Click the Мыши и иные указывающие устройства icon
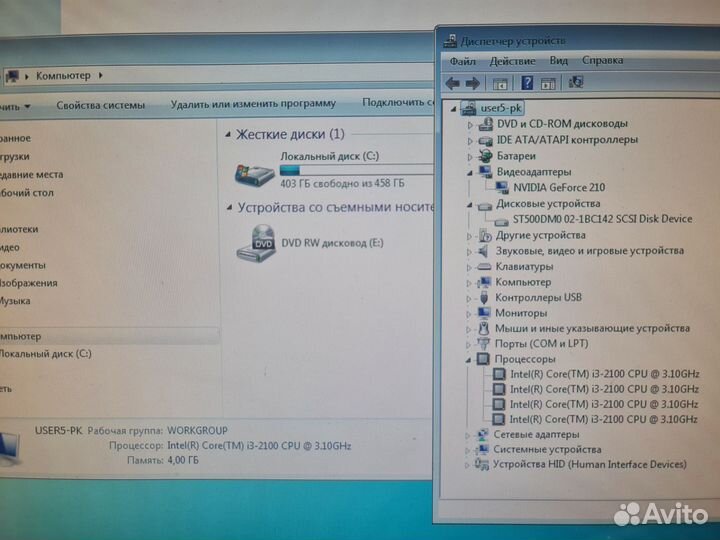 [484, 328]
